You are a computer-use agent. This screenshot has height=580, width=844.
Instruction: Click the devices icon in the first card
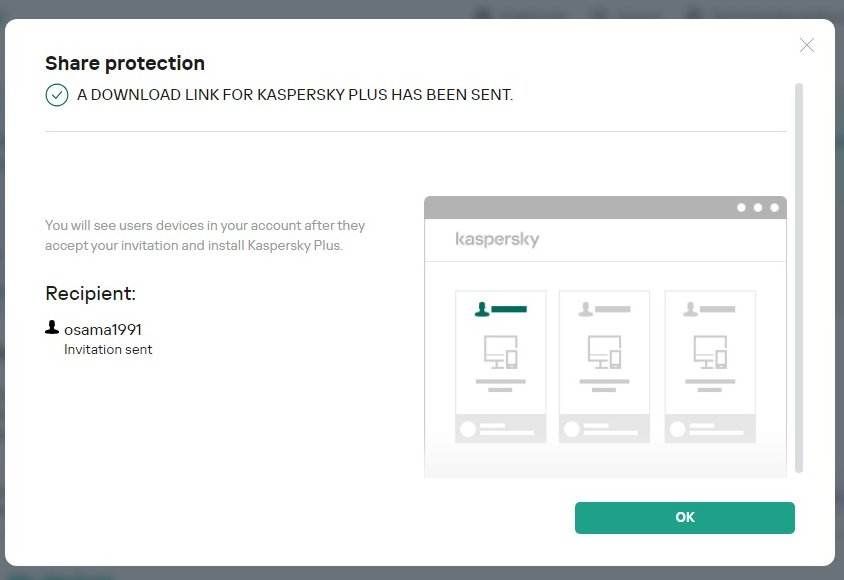click(500, 352)
